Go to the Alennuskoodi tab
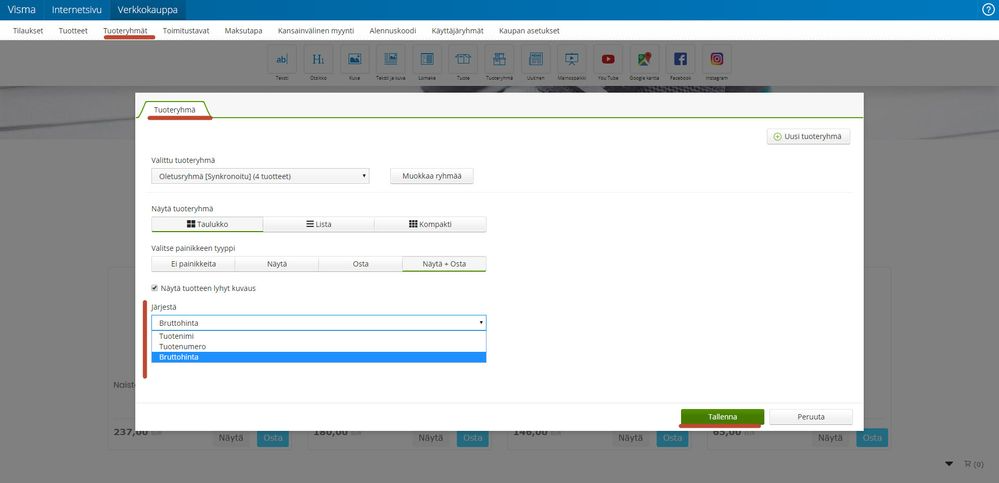 (392, 31)
